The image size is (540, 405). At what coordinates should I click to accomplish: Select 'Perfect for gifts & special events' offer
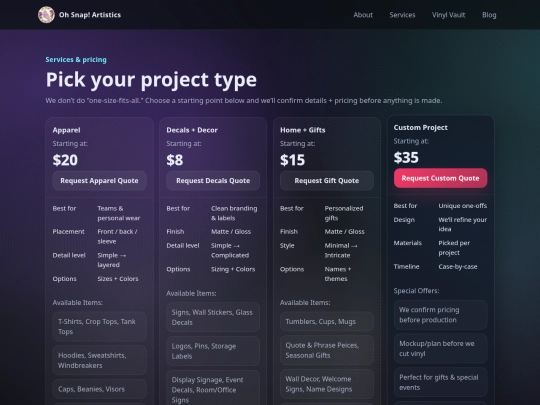[x=440, y=382]
